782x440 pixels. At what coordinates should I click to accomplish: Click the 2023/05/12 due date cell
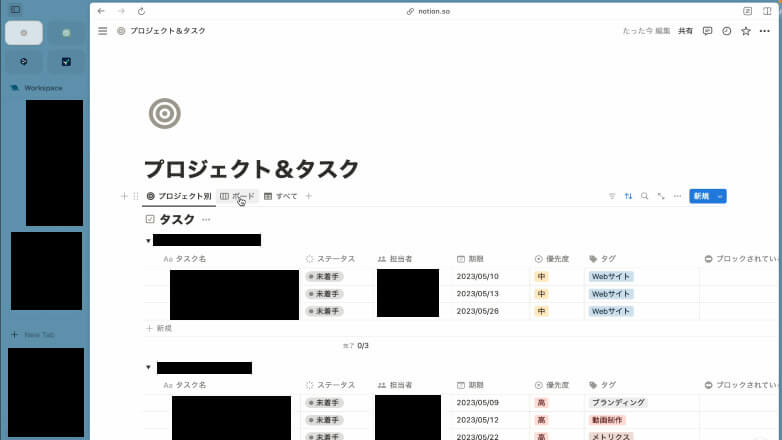coord(477,420)
